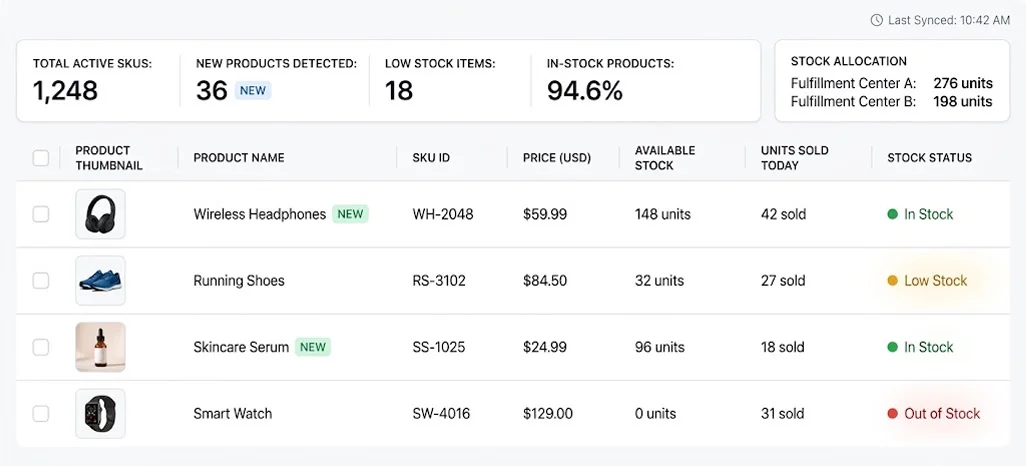
Task: Click the 31 sold cell
Action: [782, 414]
